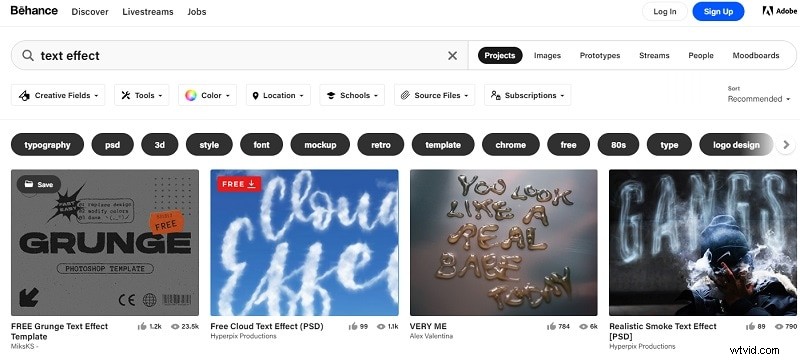Screen dimensions: 800x360
Task: Expand the Creative Fields filter
Action: coord(58,95)
